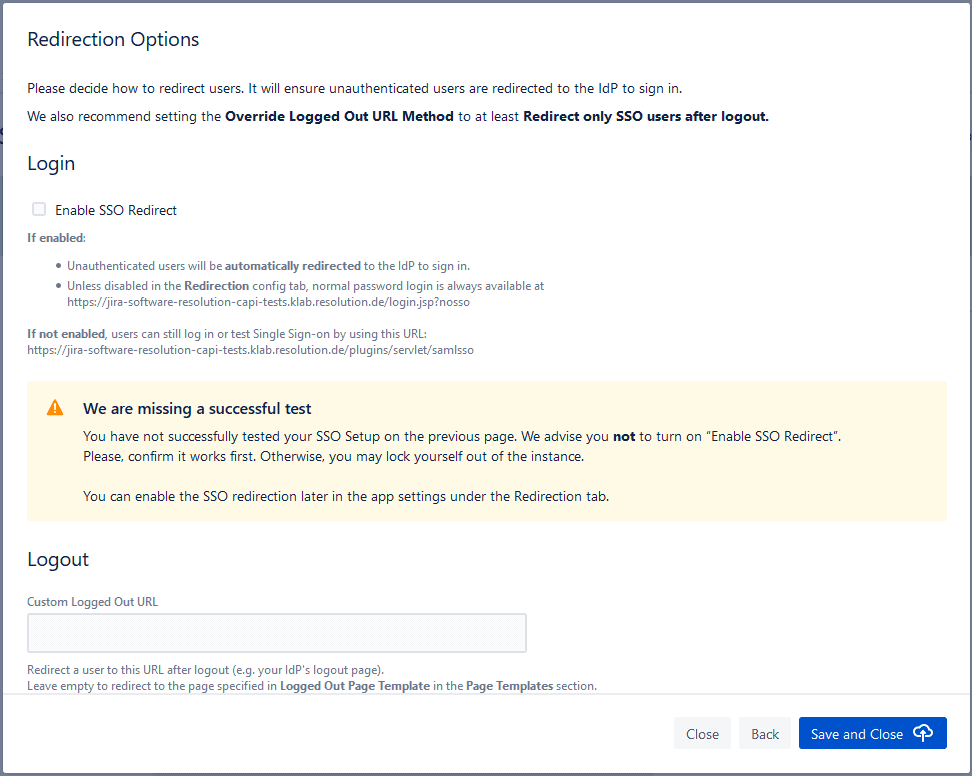Click inside the Custom Logged Out URL field
This screenshot has width=972, height=776.
click(276, 632)
